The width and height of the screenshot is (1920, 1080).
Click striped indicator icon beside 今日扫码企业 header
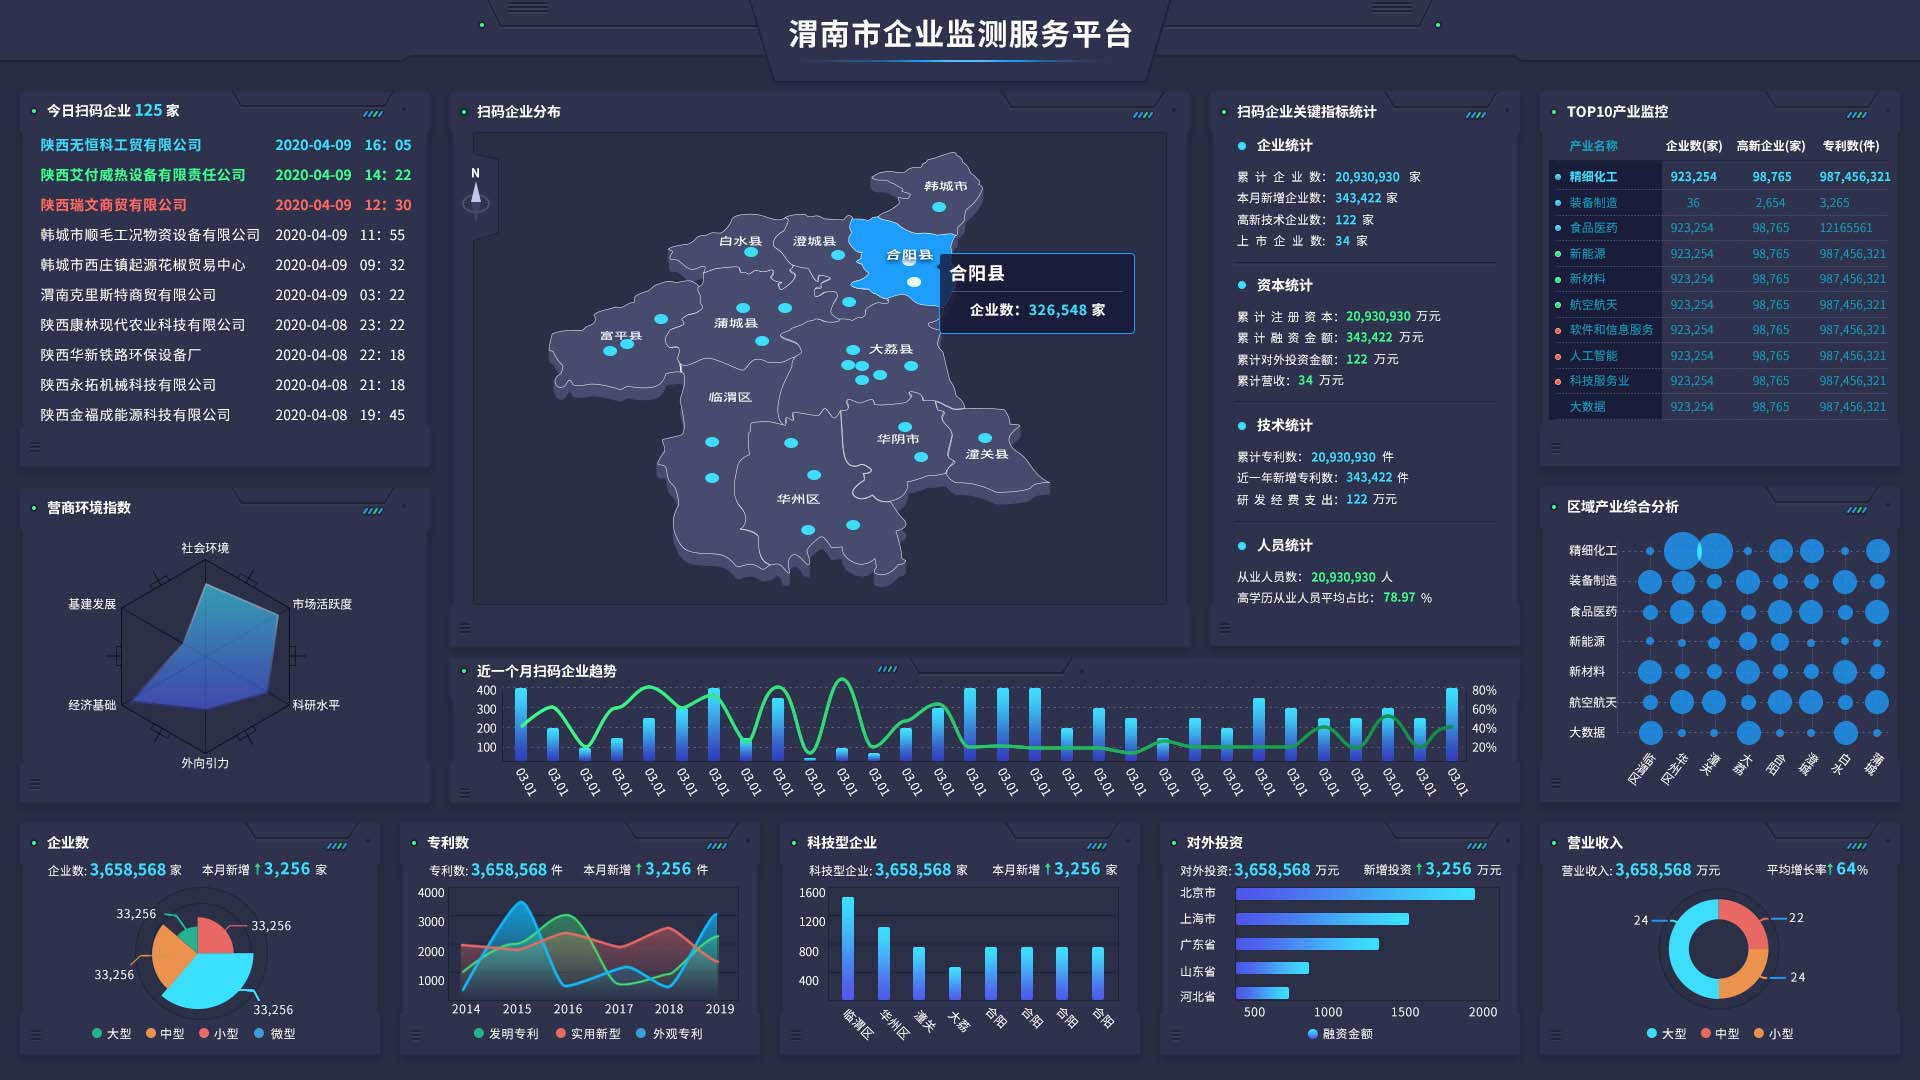pyautogui.click(x=373, y=114)
